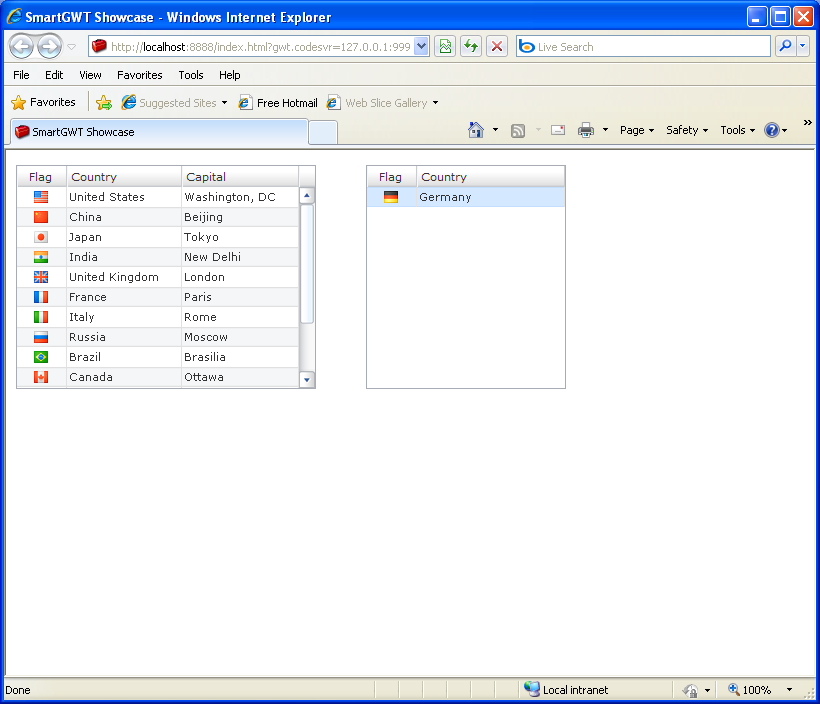The height and width of the screenshot is (704, 820).
Task: Click the Germany flag icon
Action: coord(391,197)
